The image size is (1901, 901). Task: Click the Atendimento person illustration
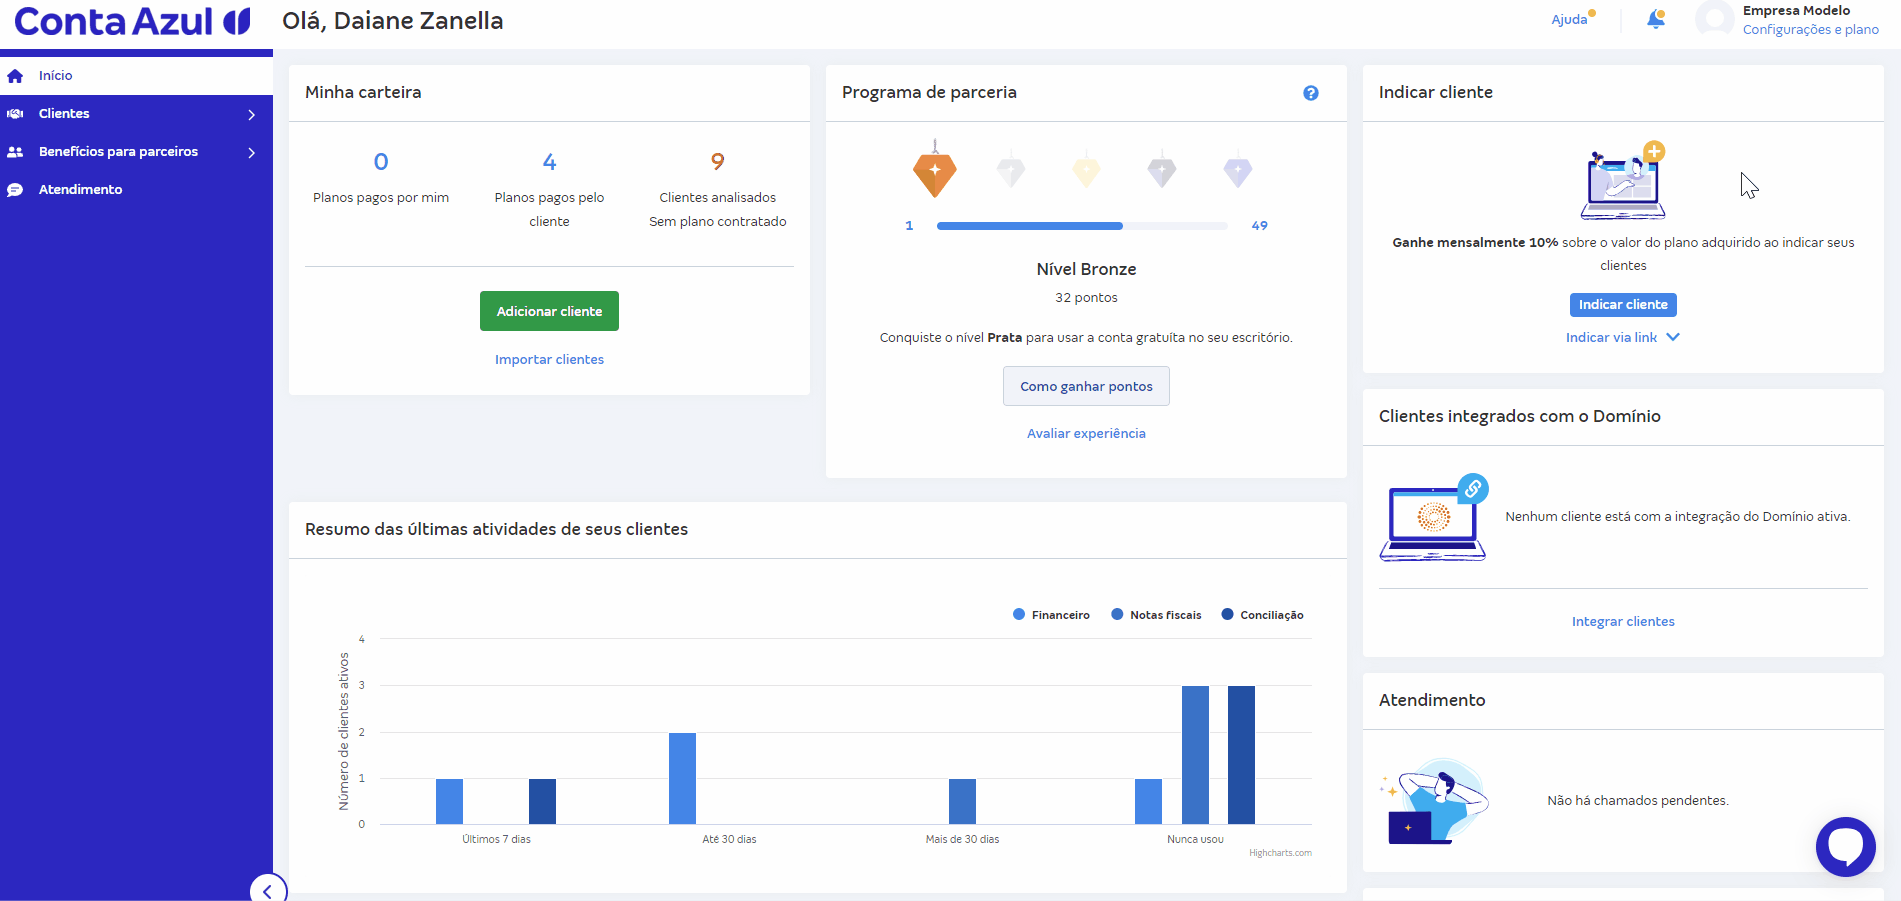(x=1435, y=801)
